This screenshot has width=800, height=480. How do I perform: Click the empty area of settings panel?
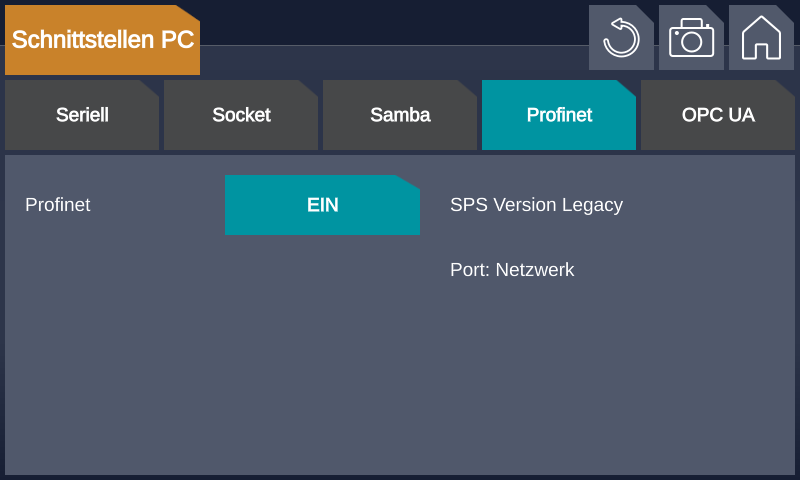point(400,380)
